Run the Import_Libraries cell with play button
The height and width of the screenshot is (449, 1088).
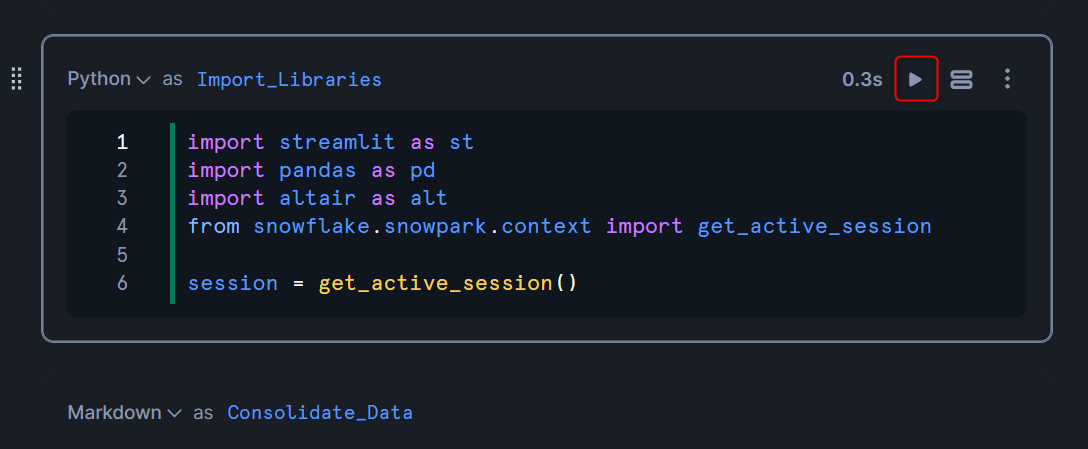tap(916, 79)
